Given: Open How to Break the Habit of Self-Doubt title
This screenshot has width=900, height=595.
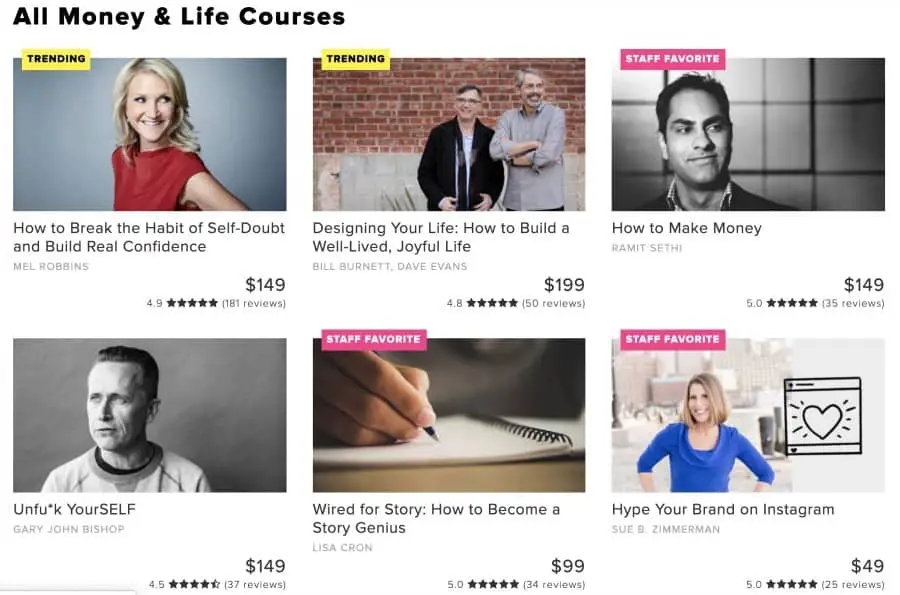Looking at the screenshot, I should pos(149,237).
